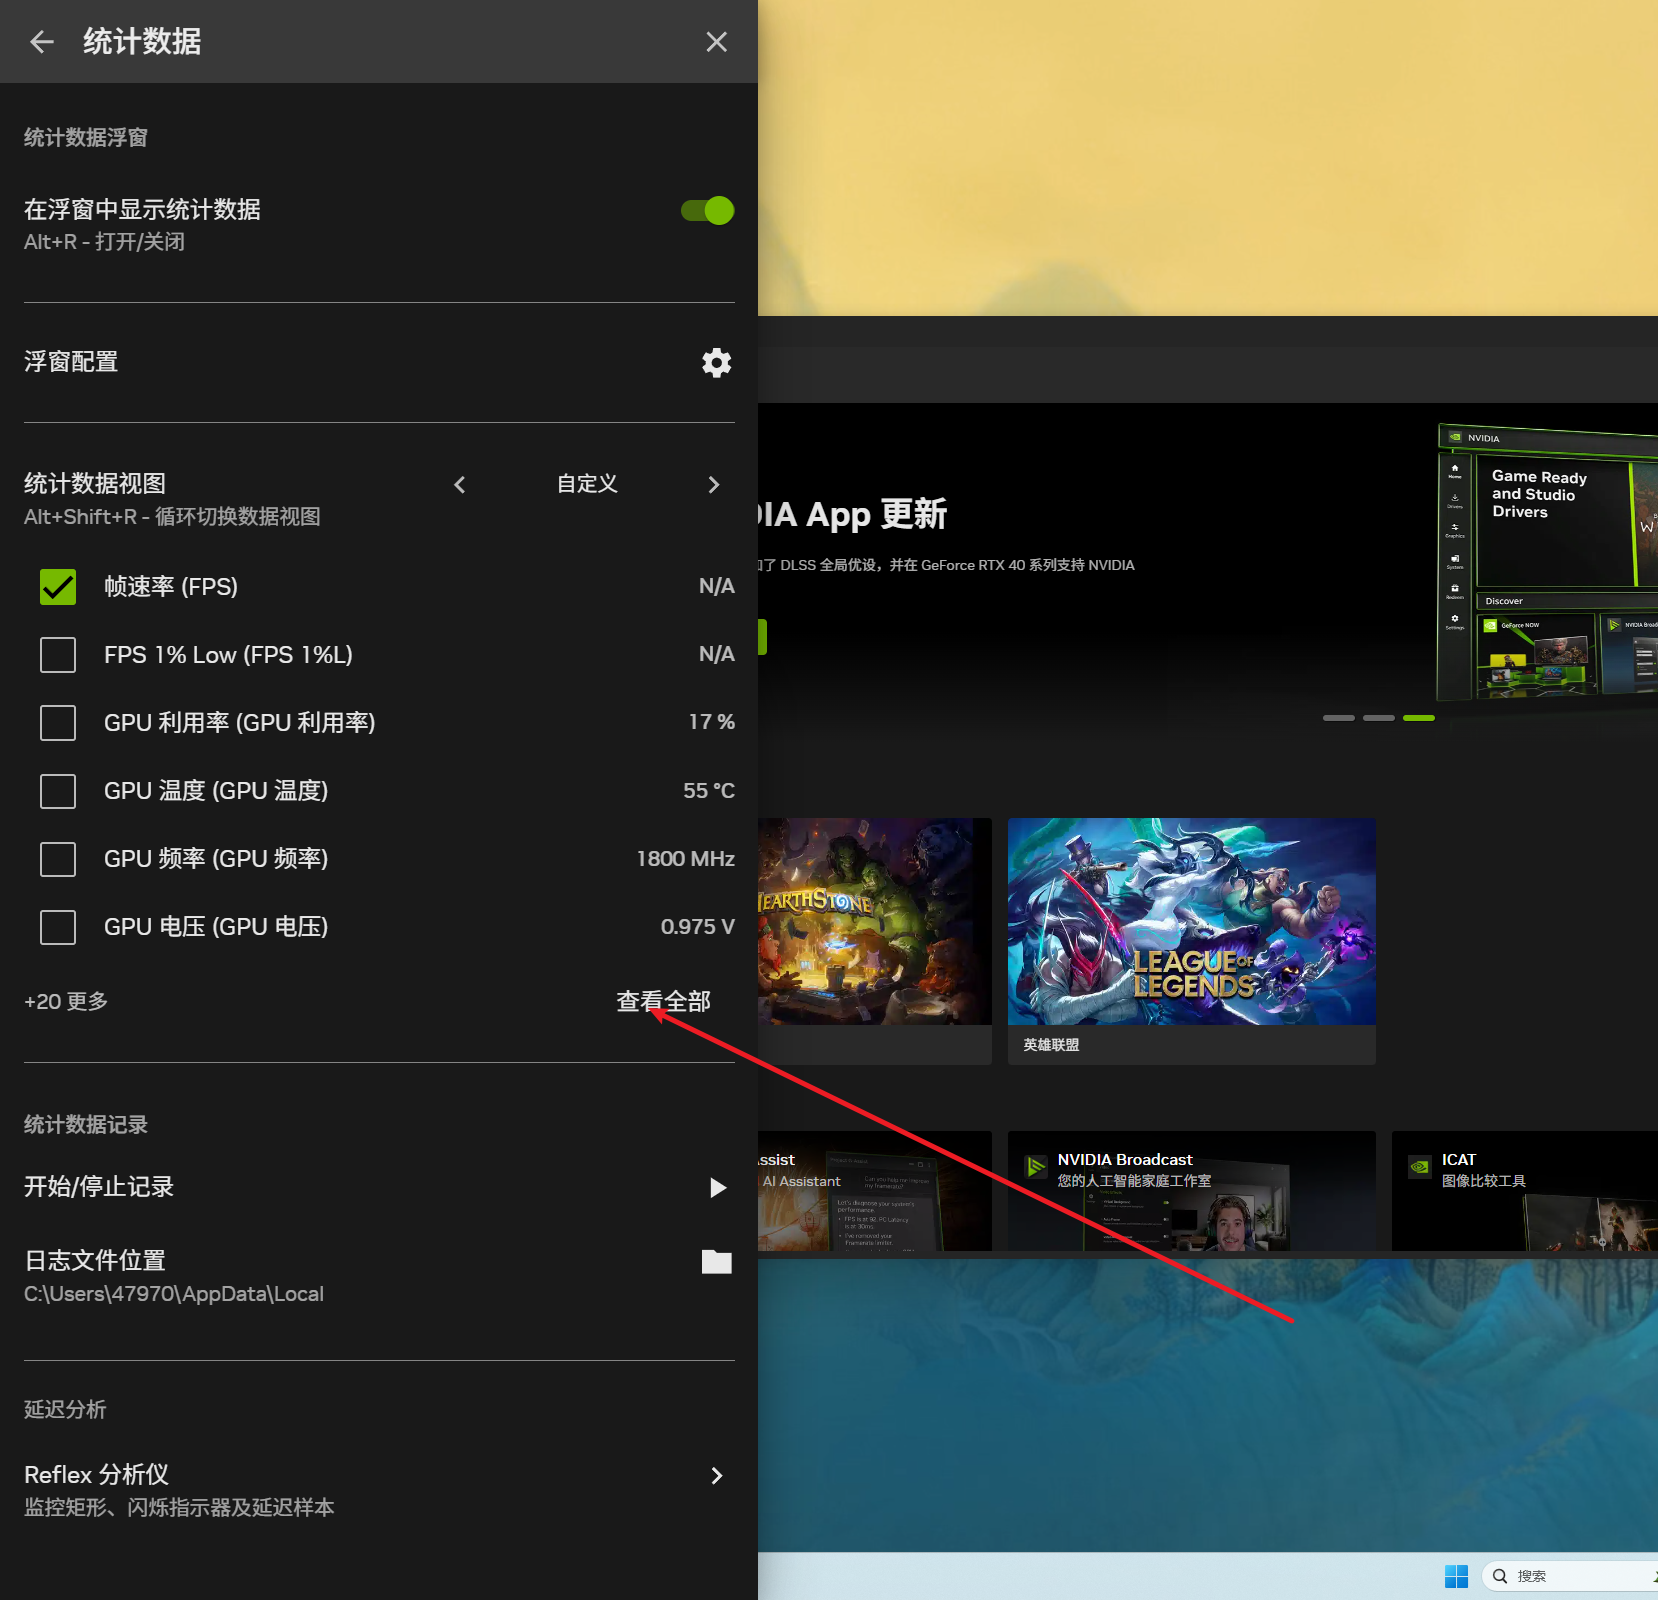Image resolution: width=1658 pixels, height=1600 pixels.
Task: Switch to previous statistics view
Action: [x=460, y=485]
